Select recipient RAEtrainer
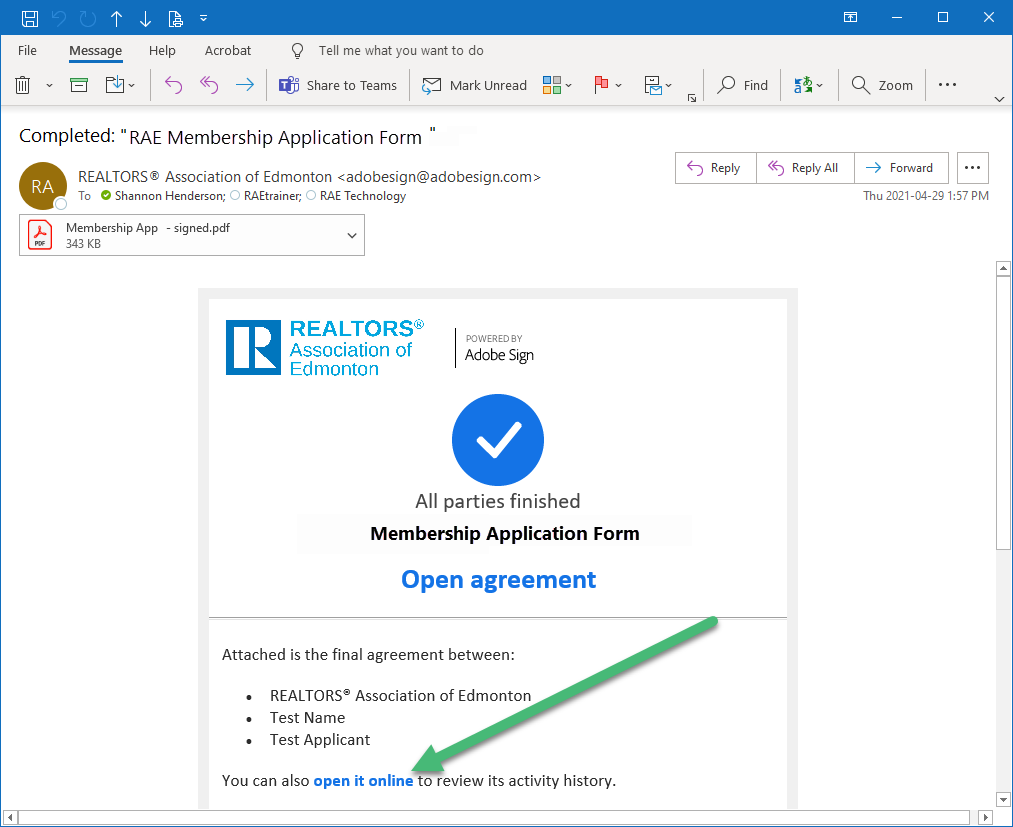The width and height of the screenshot is (1013, 827). coord(273,196)
